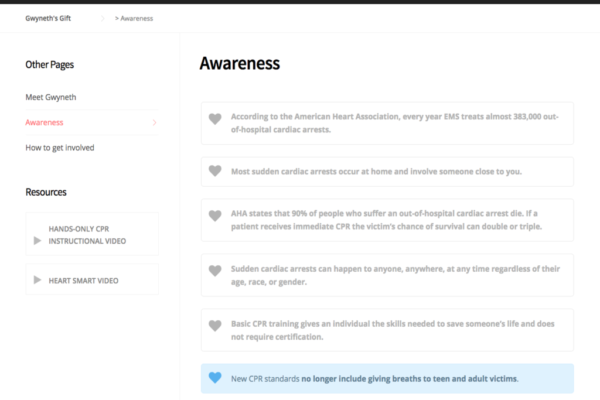Click the blue heart icon on New CPR standards
The width and height of the screenshot is (600, 400).
[214, 378]
